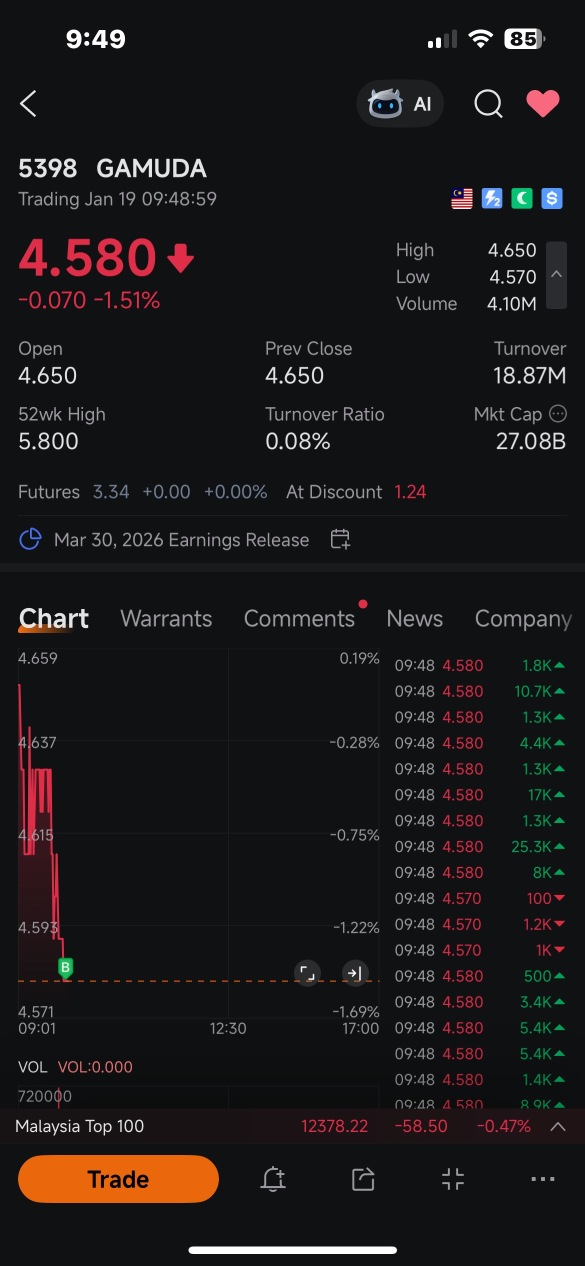Screen dimensions: 585x1266
Task: Add earnings release to calendar icon
Action: point(340,540)
